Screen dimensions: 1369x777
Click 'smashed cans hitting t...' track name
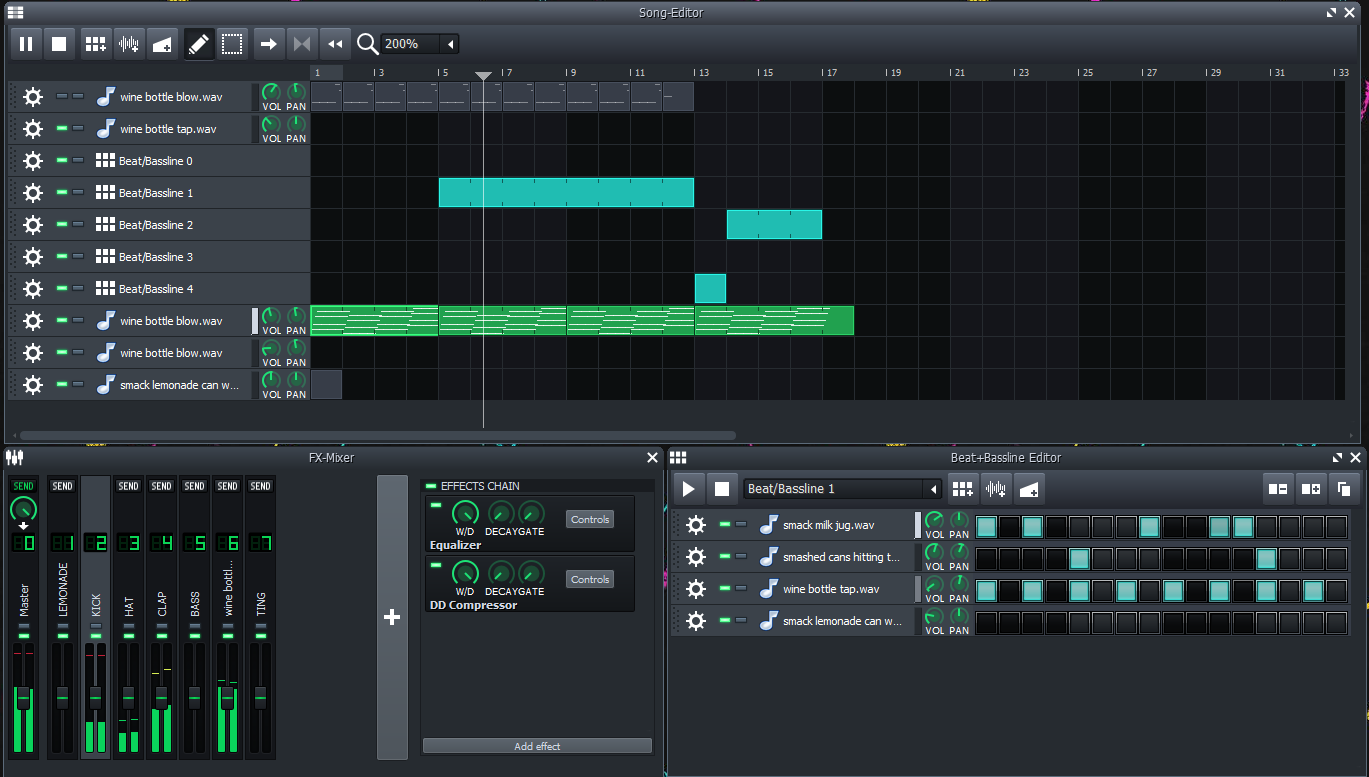click(842, 557)
